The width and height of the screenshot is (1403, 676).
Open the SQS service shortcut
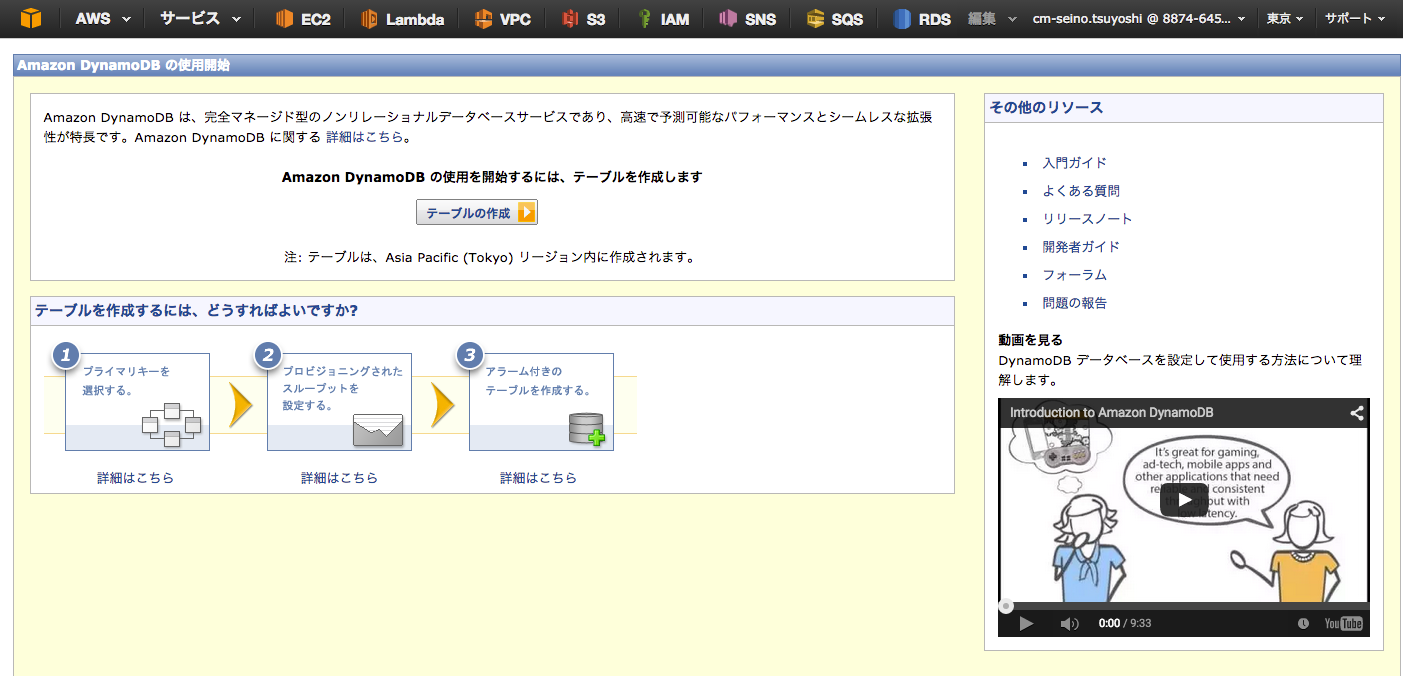835,19
